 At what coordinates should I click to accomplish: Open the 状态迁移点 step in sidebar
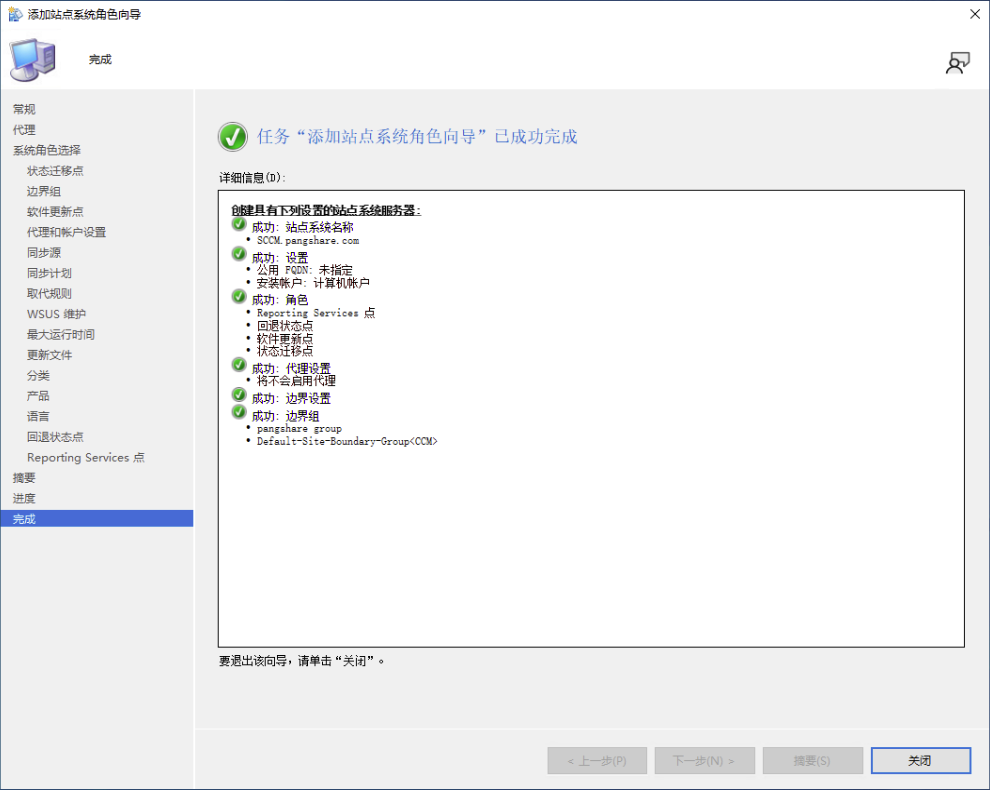tap(55, 171)
